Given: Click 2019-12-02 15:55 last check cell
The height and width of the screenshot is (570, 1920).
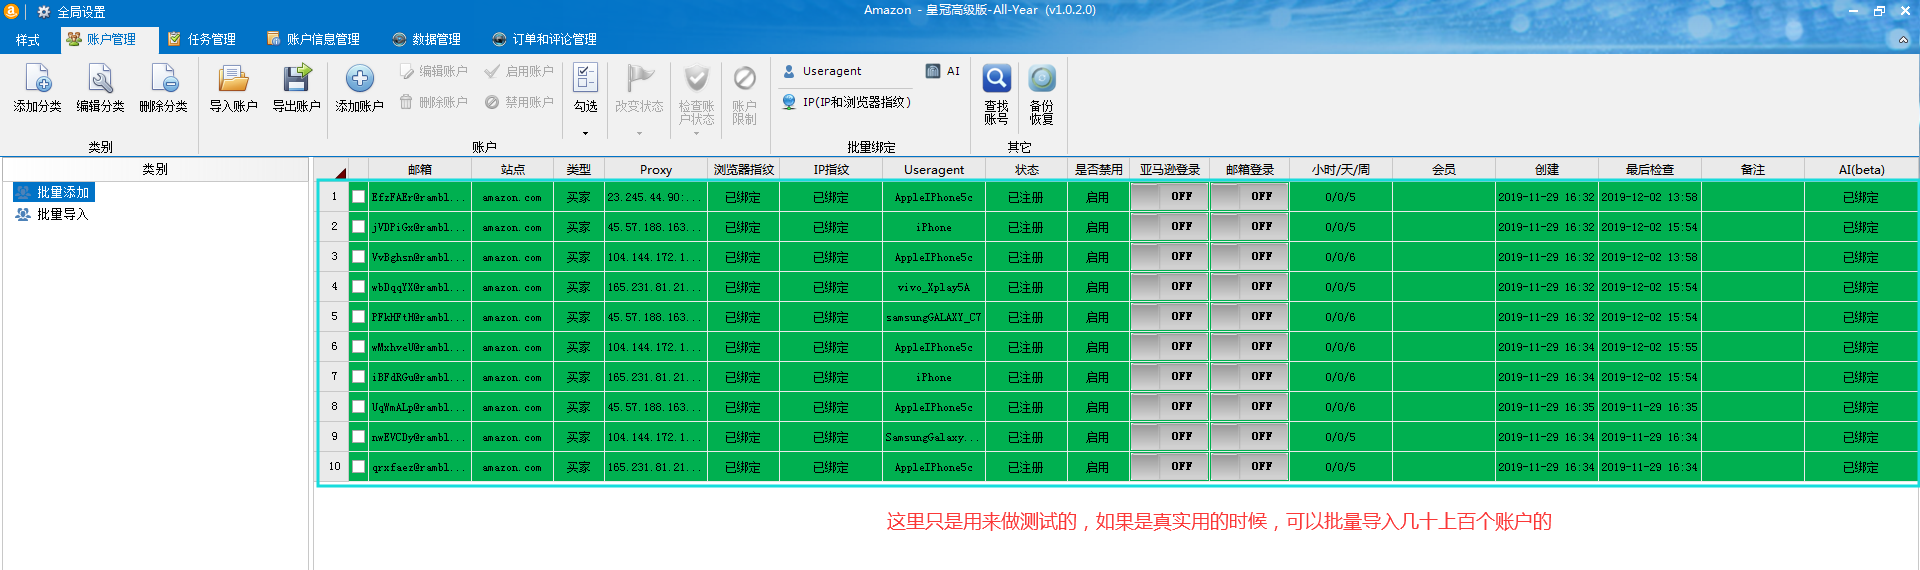Looking at the screenshot, I should (x=1650, y=347).
